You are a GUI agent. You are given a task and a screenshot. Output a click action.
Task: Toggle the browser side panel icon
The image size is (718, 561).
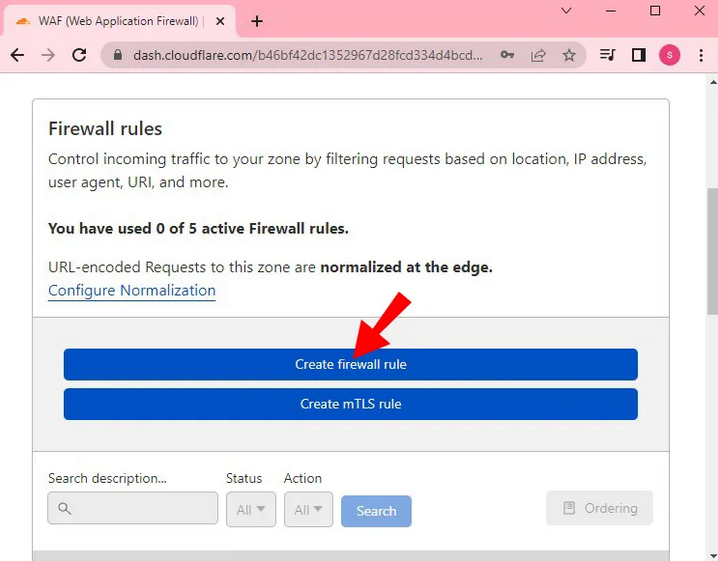639,56
